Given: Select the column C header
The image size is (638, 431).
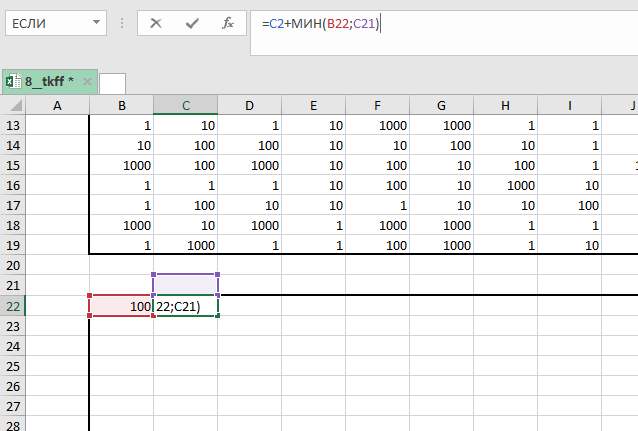Looking at the screenshot, I should (185, 105).
